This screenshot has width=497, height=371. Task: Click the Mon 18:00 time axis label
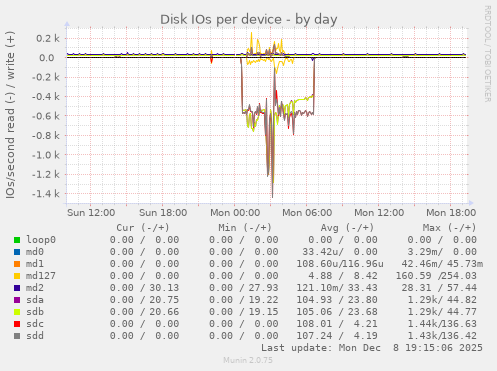pos(451,213)
